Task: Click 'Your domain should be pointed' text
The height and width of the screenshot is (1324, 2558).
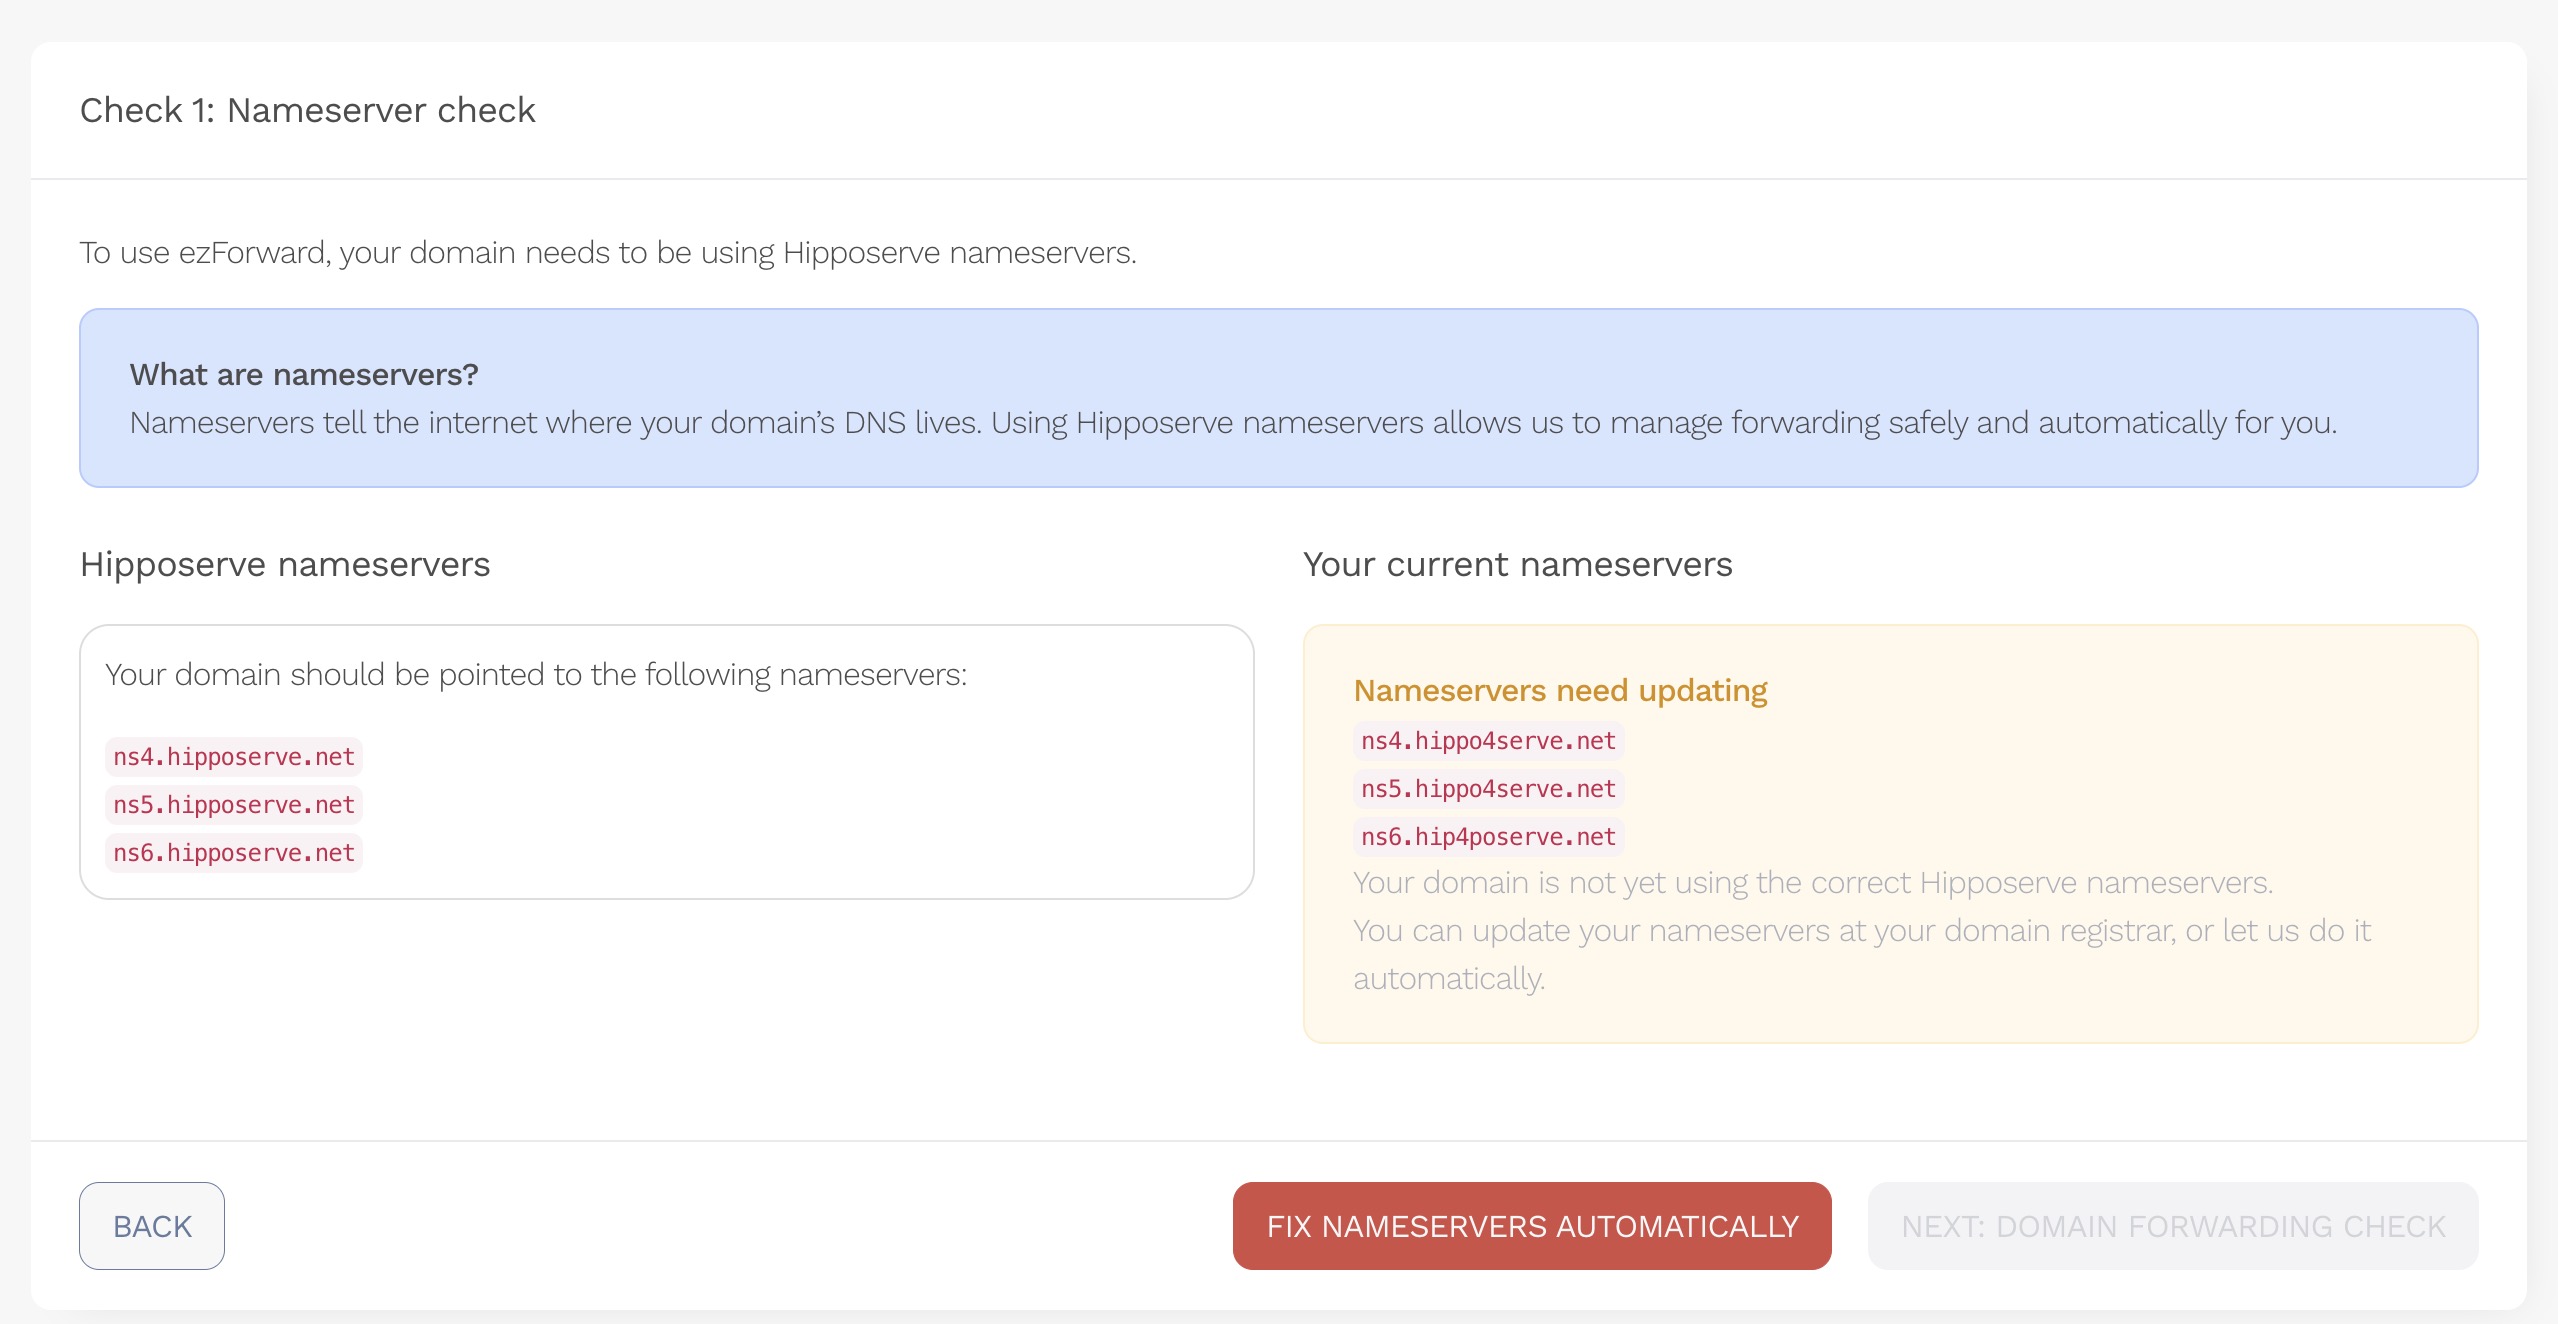Action: pyautogui.click(x=536, y=675)
